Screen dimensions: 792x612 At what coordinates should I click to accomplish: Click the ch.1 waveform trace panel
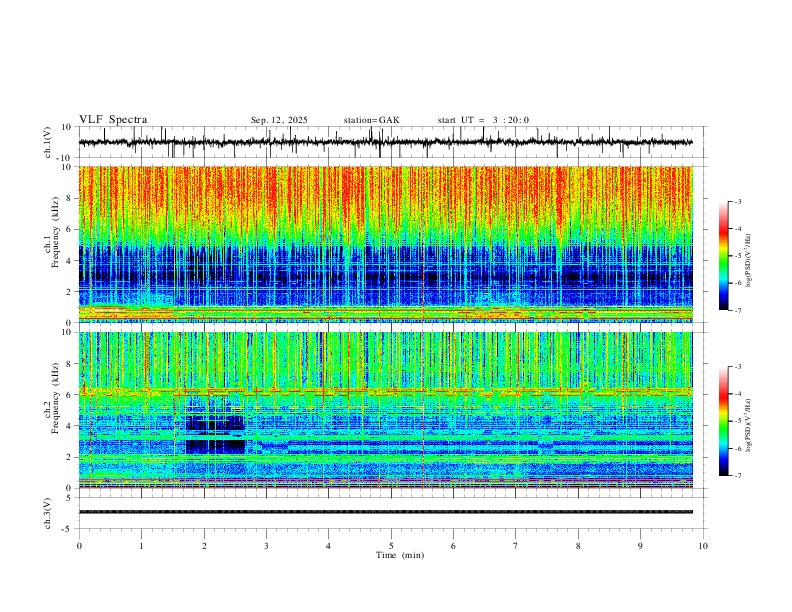391,142
